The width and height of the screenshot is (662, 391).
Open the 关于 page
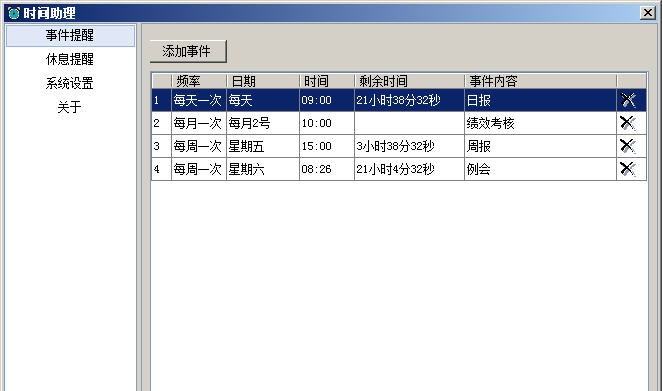pos(71,107)
